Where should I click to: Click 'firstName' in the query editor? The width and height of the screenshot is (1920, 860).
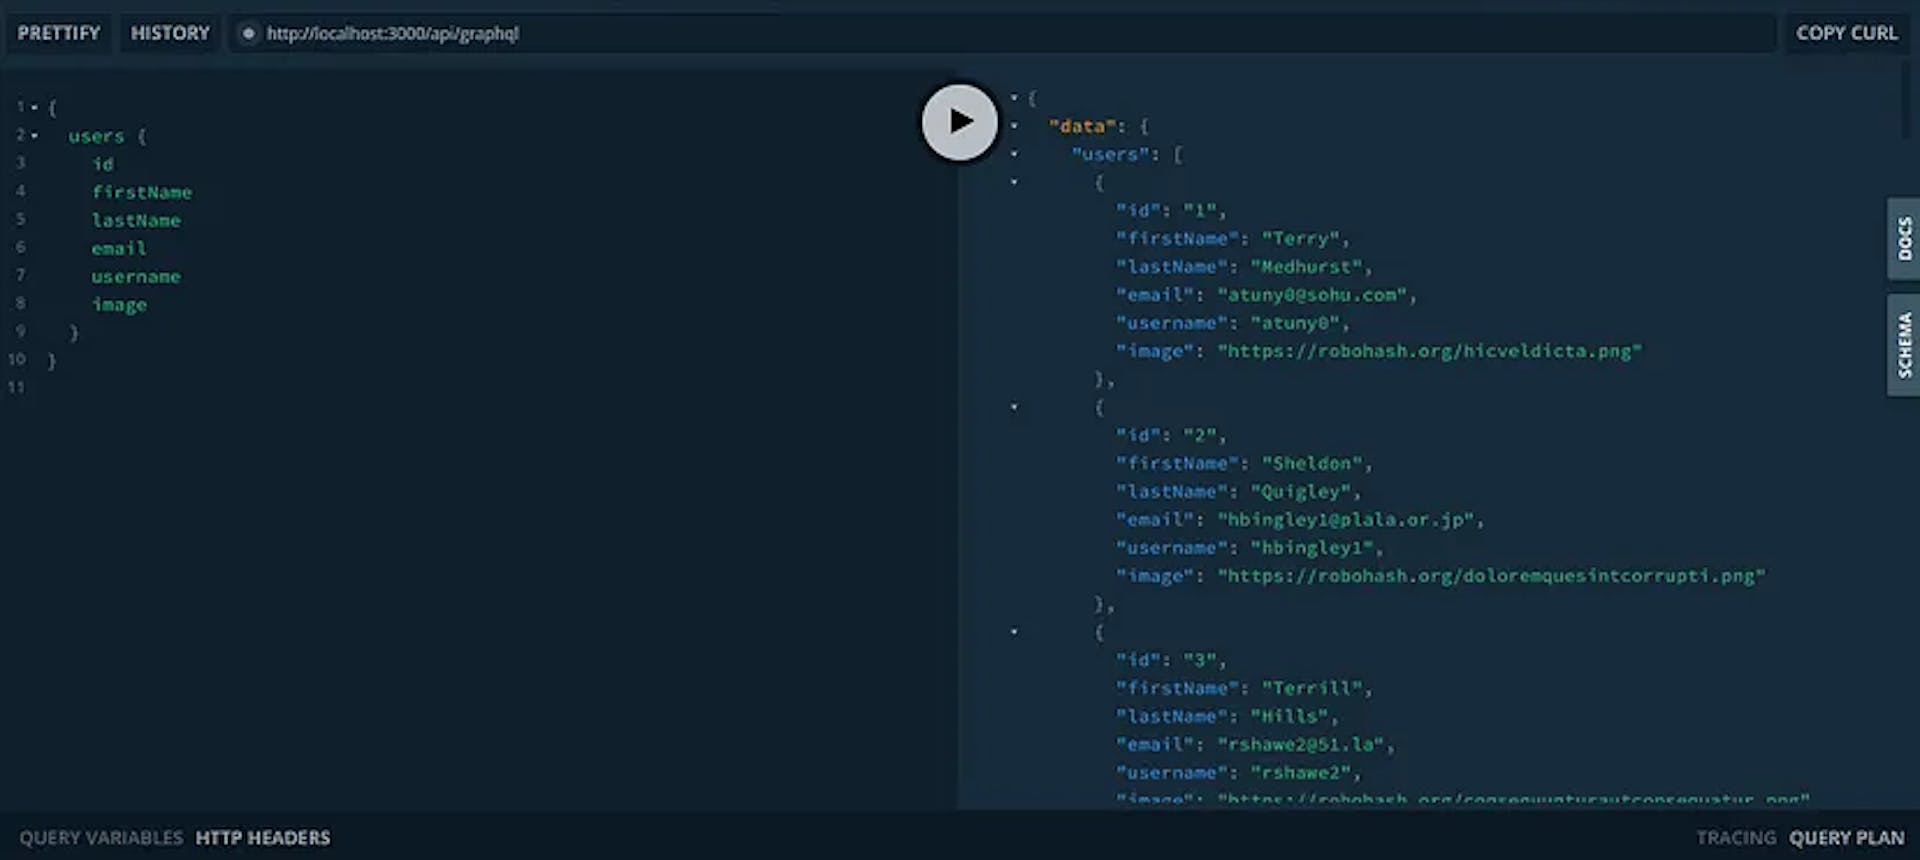tap(142, 192)
